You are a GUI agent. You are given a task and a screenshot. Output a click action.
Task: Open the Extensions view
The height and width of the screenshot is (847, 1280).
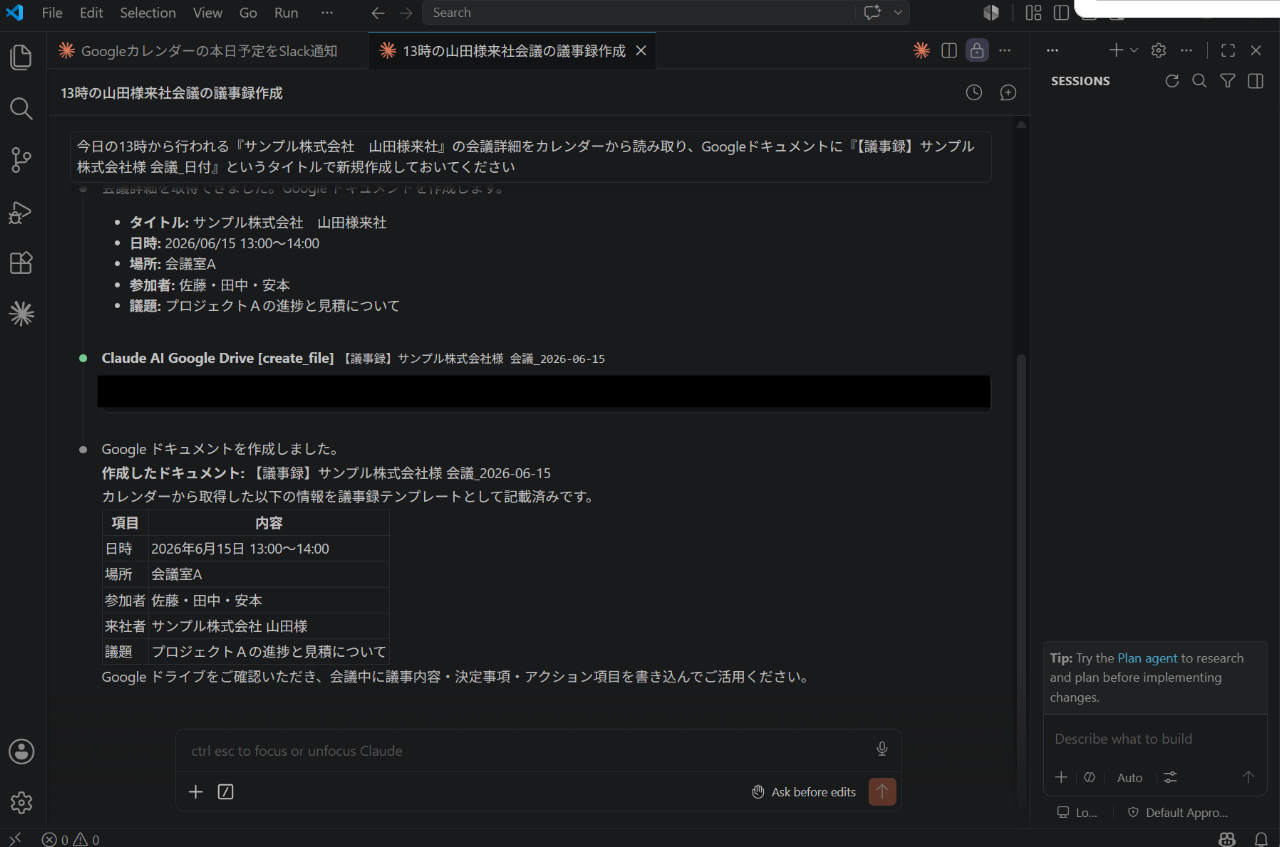[21, 263]
